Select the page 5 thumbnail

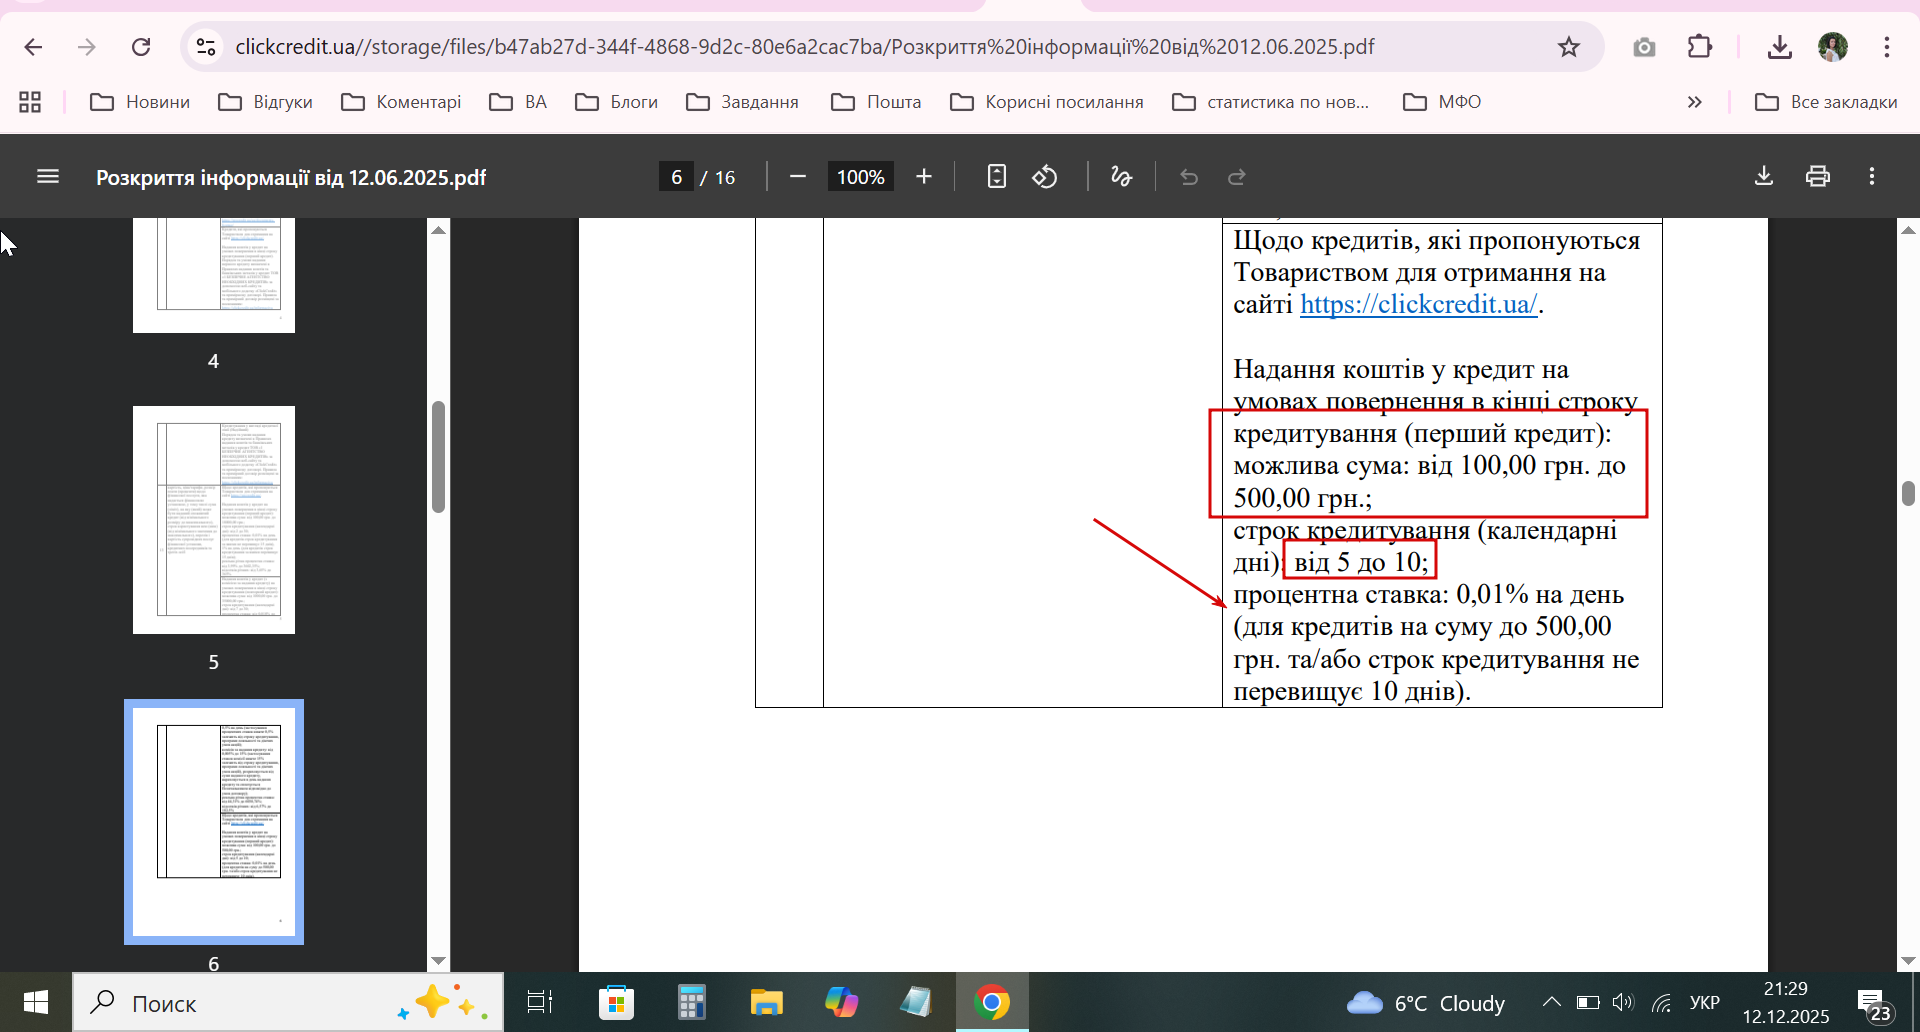[214, 520]
